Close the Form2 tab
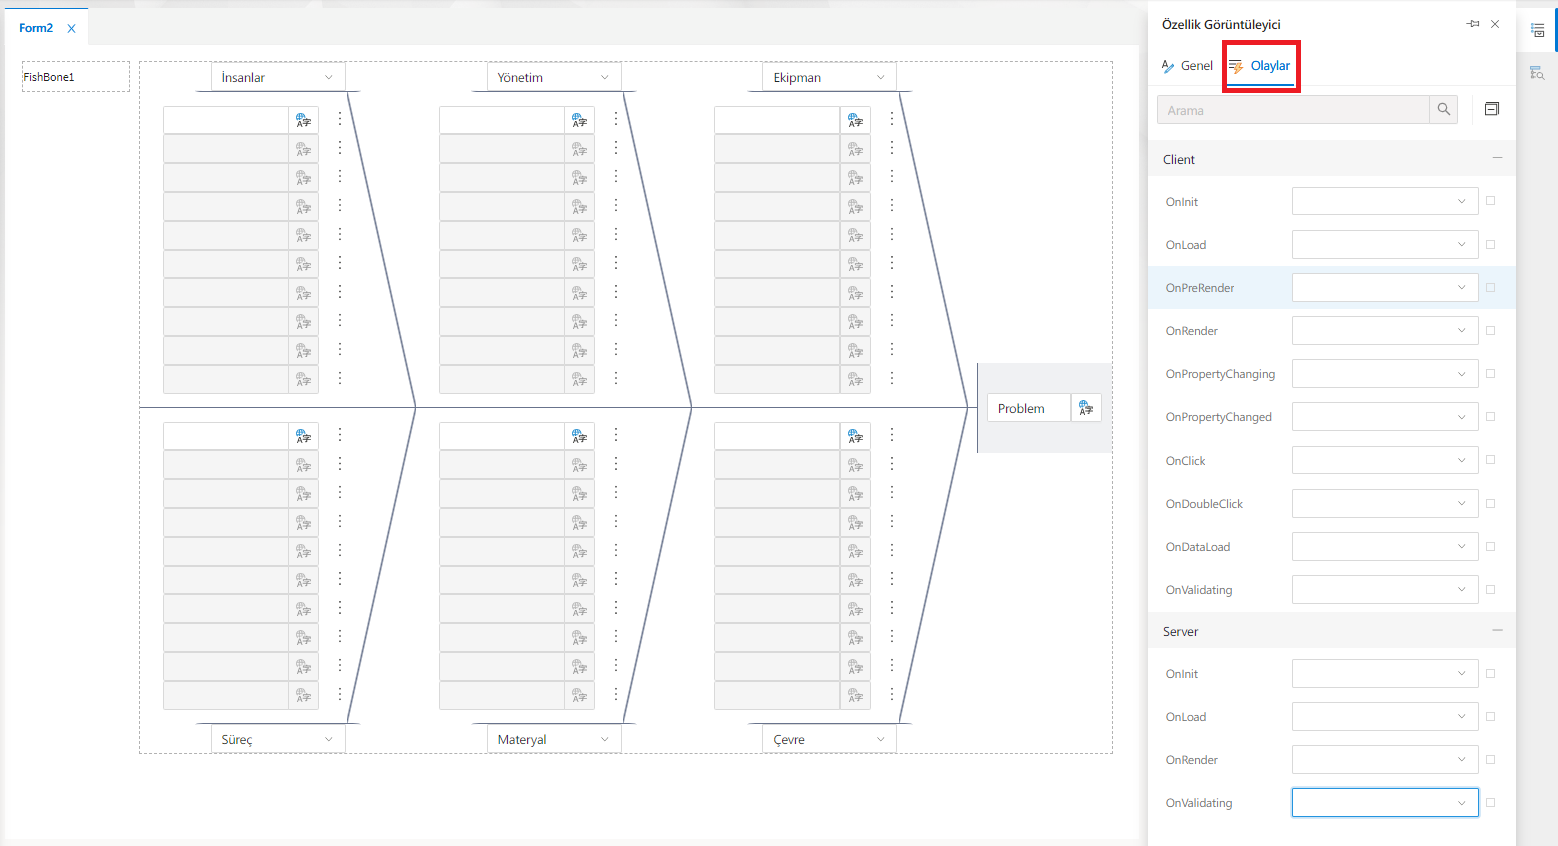This screenshot has height=846, width=1558. point(71,29)
